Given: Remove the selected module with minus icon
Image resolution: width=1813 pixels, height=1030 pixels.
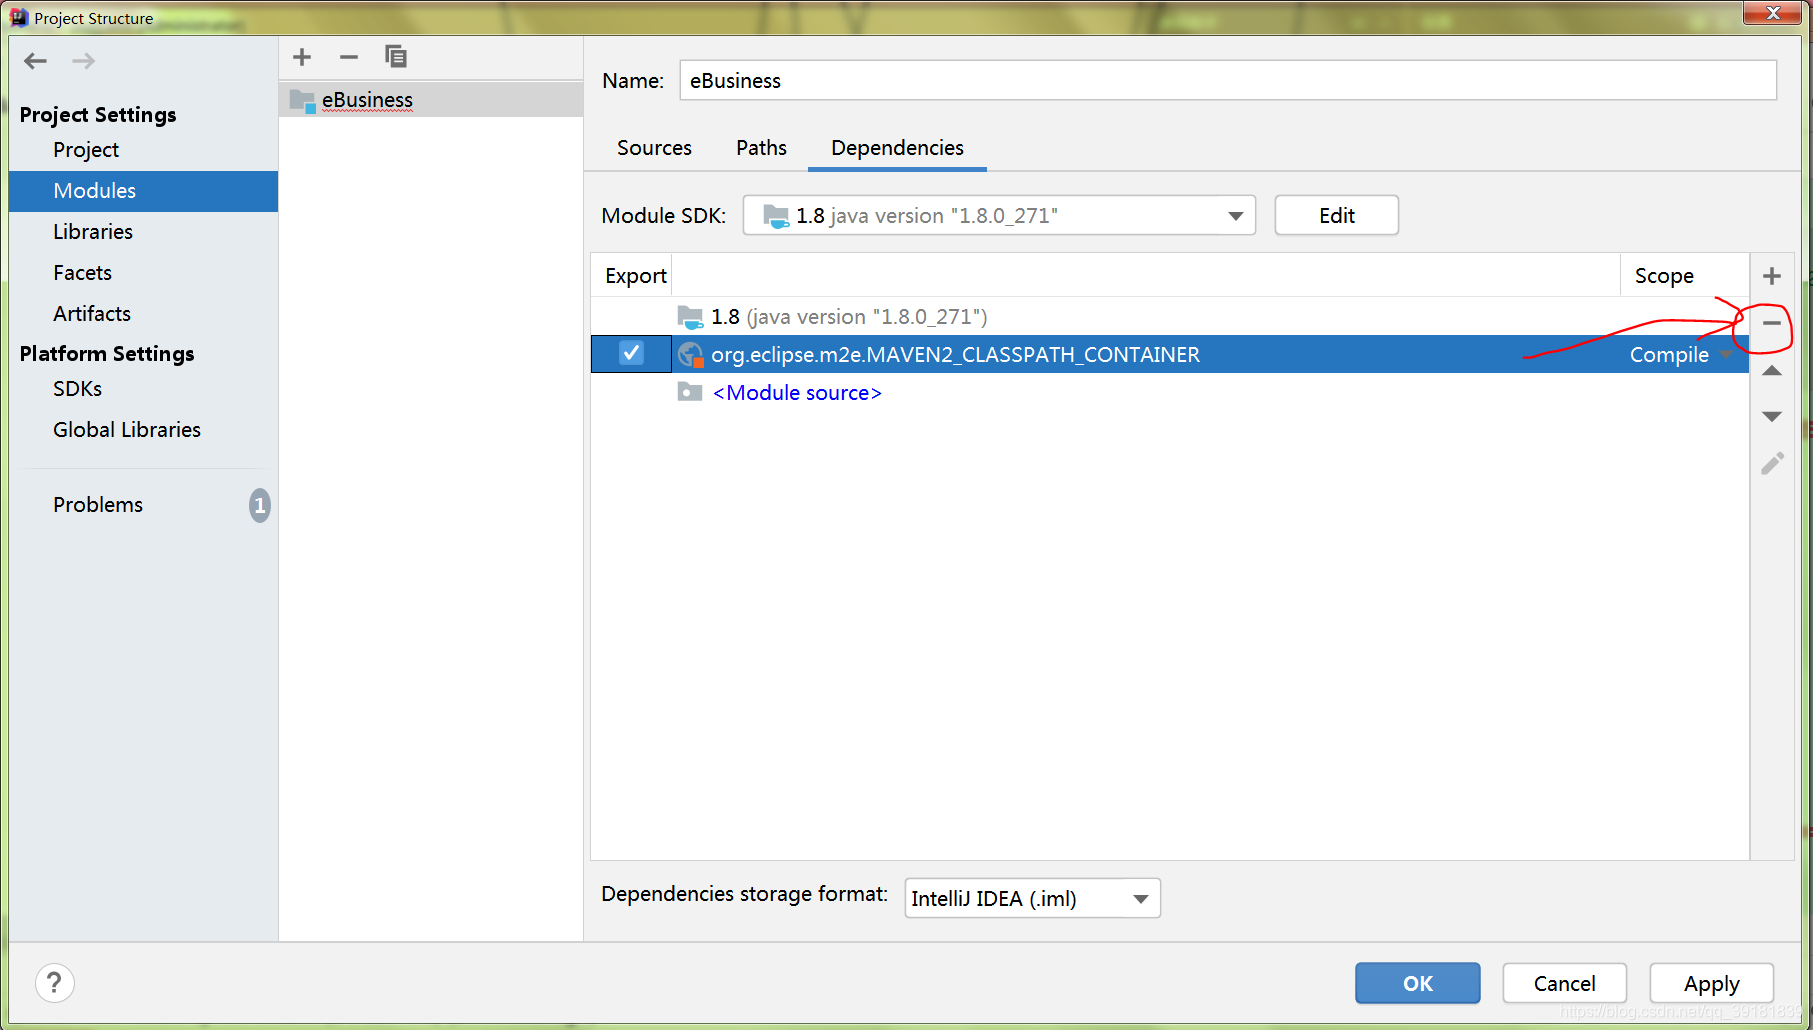Looking at the screenshot, I should pos(349,57).
